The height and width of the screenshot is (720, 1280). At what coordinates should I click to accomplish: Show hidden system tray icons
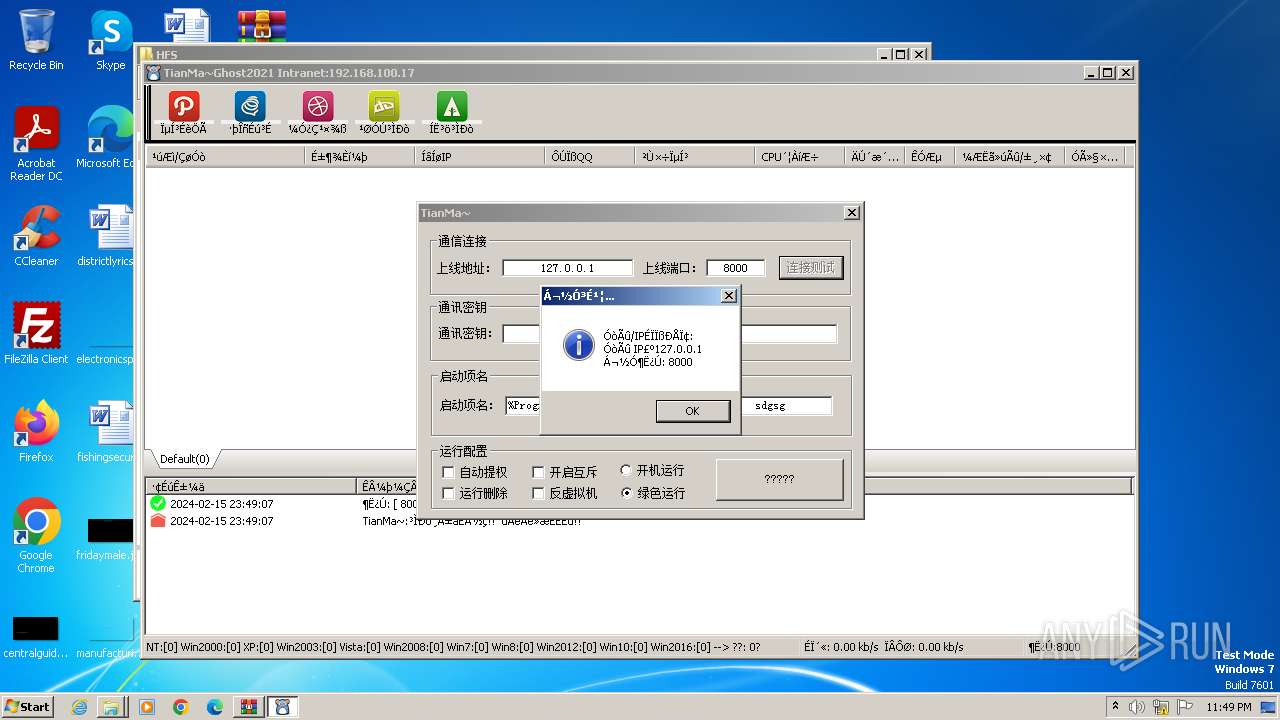(1115, 707)
